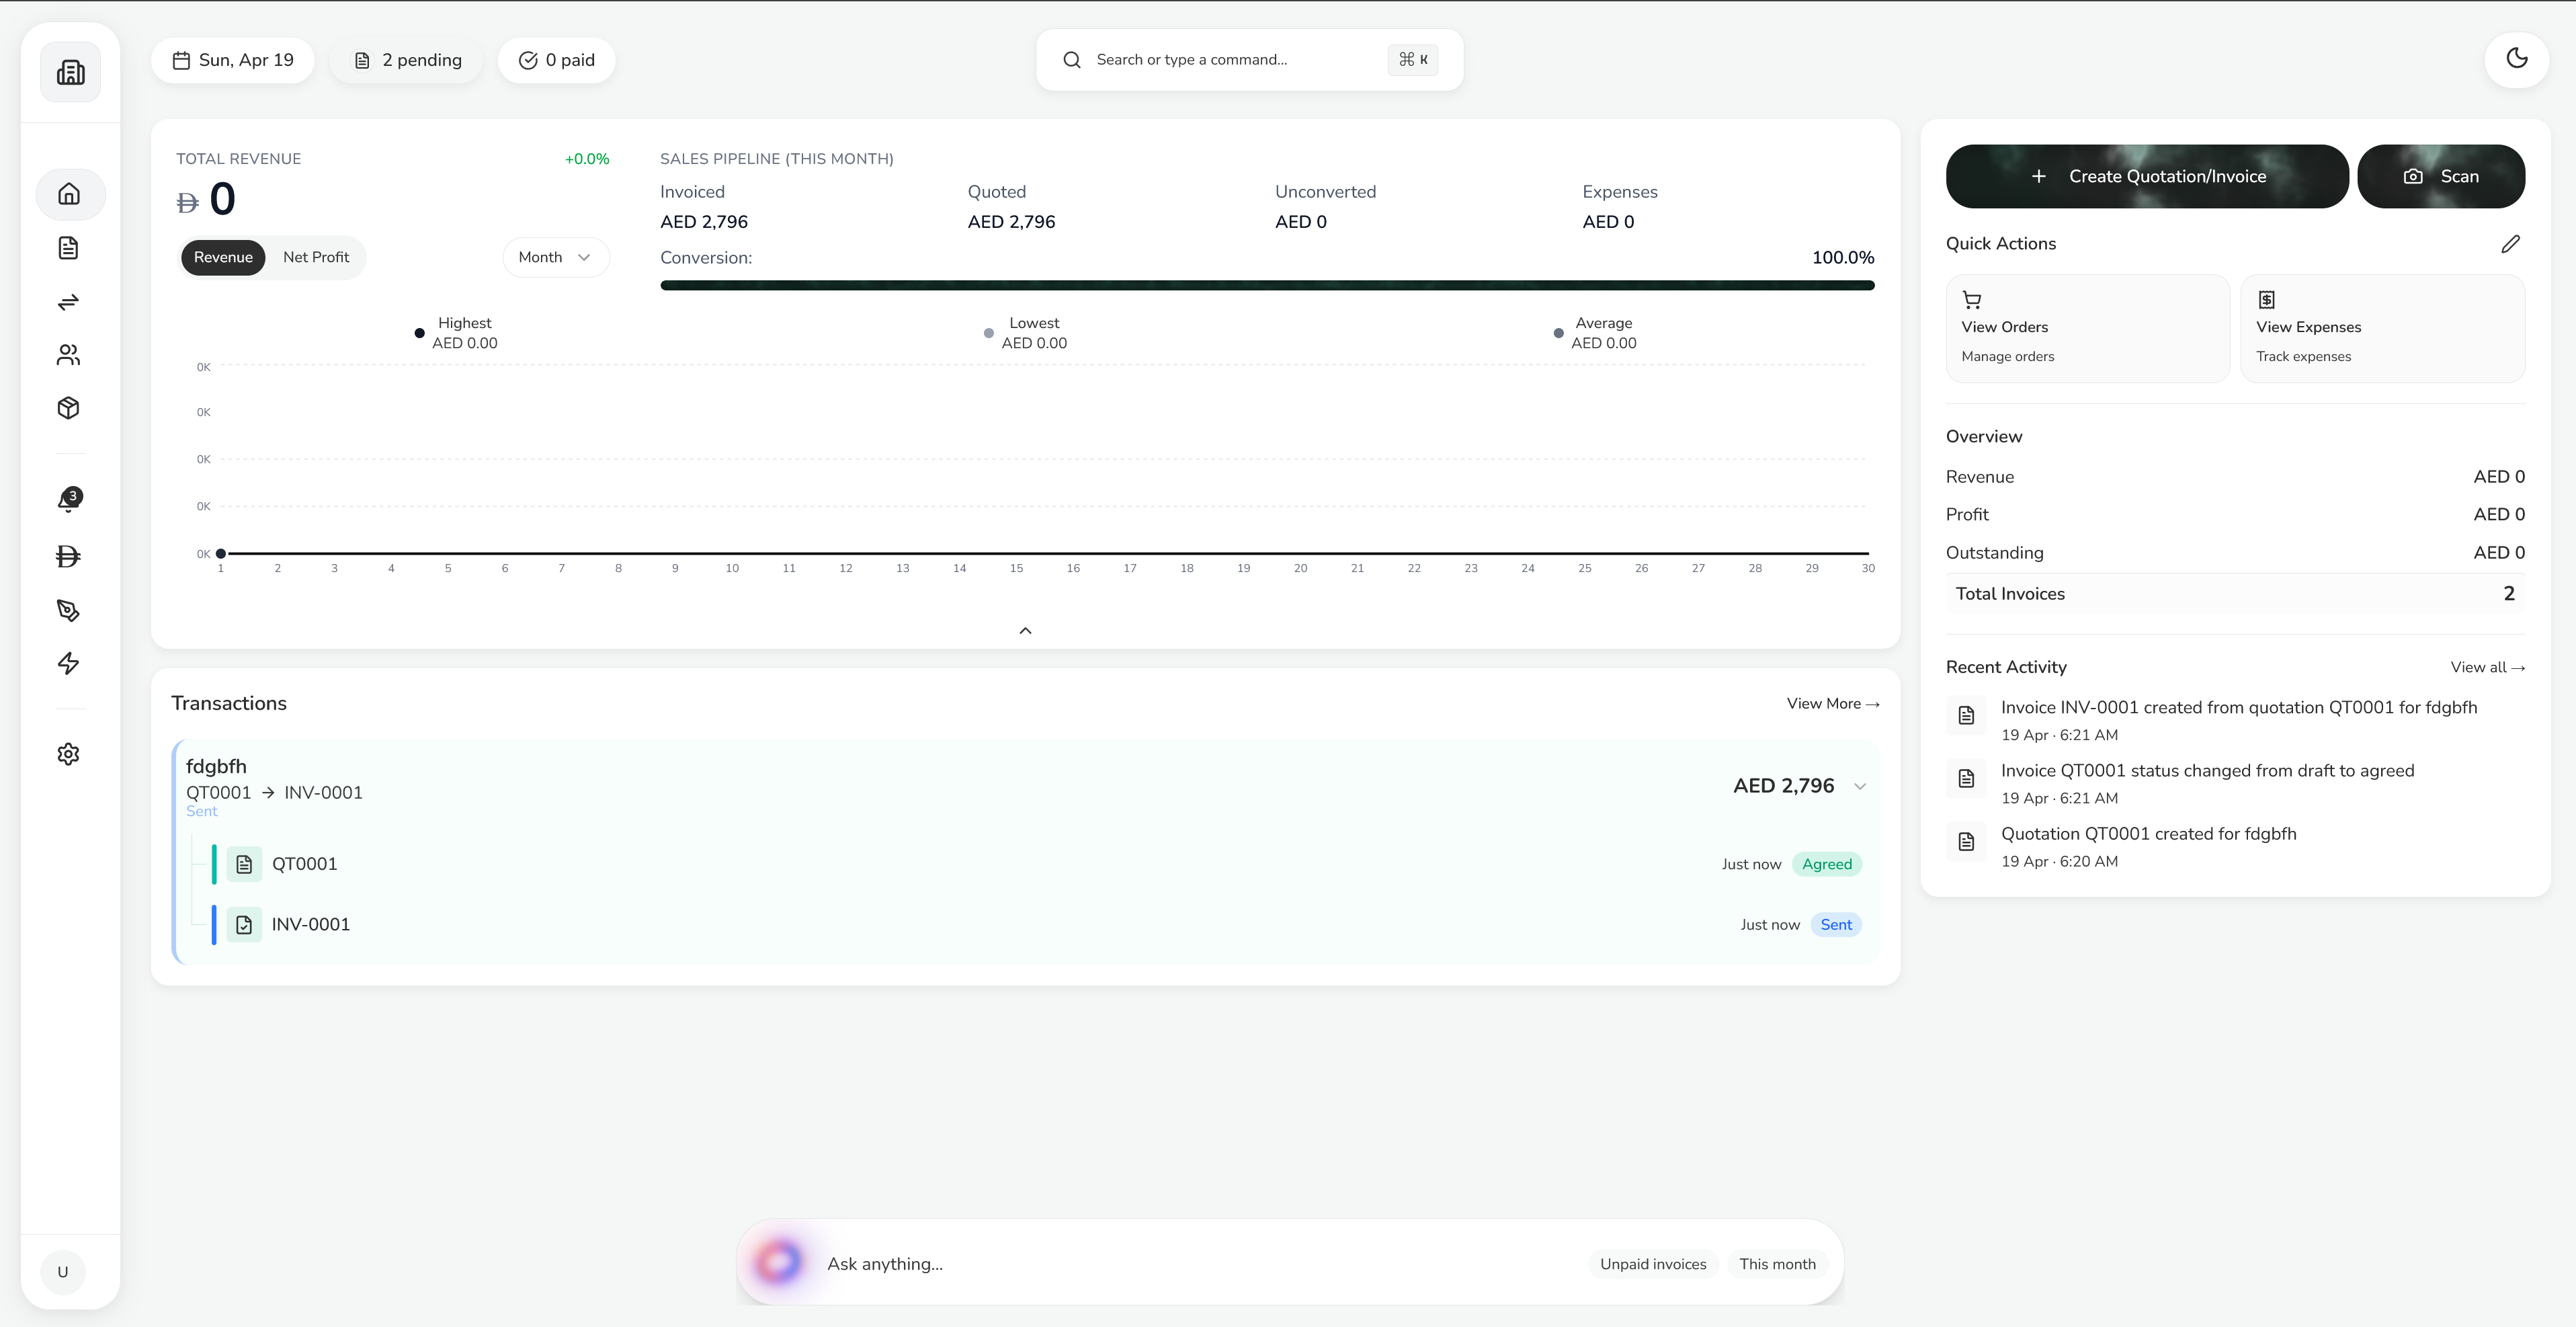This screenshot has height=1327, width=2576.
Task: Click the Ask anything input field
Action: pyautogui.click(x=1180, y=1264)
